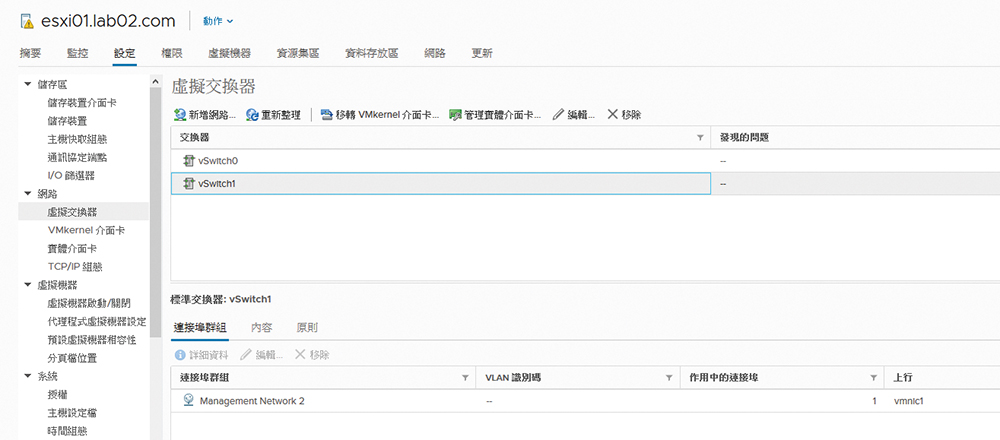Switch to the 連接埠群組 tab
The width and height of the screenshot is (1000, 440).
[x=200, y=328]
